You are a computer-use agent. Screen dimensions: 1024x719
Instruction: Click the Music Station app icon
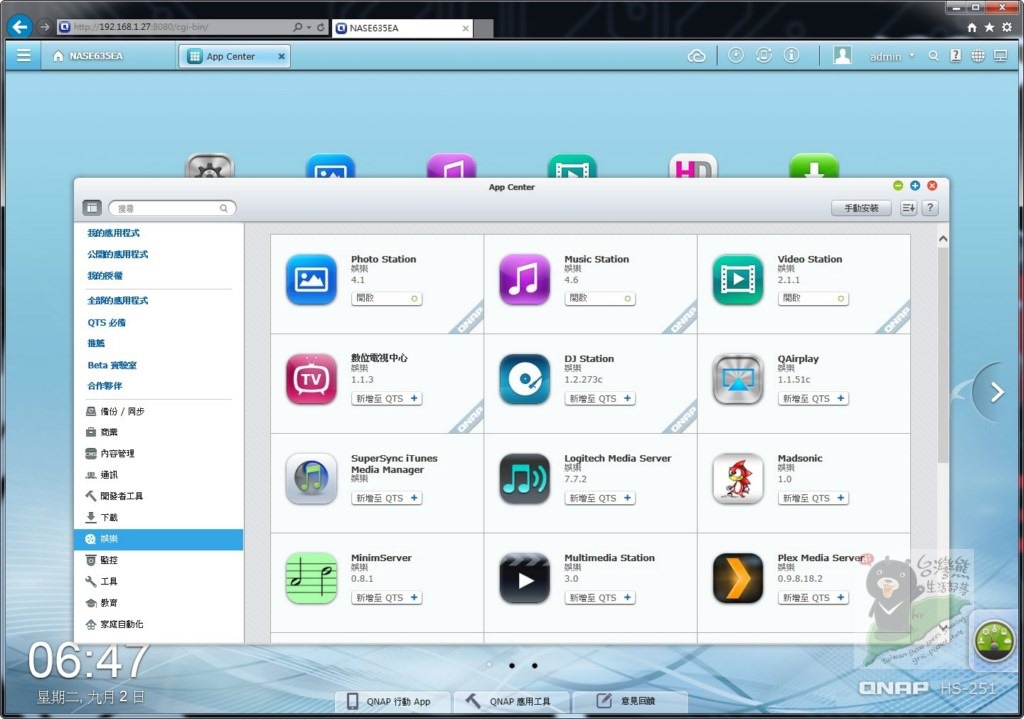[x=524, y=280]
